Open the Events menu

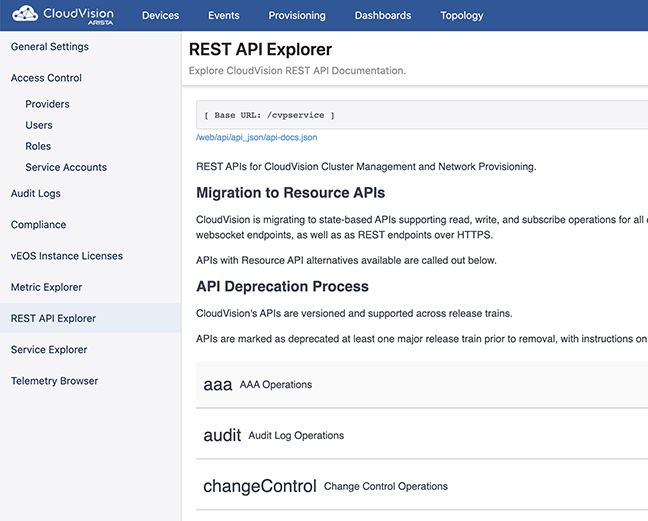pyautogui.click(x=224, y=16)
